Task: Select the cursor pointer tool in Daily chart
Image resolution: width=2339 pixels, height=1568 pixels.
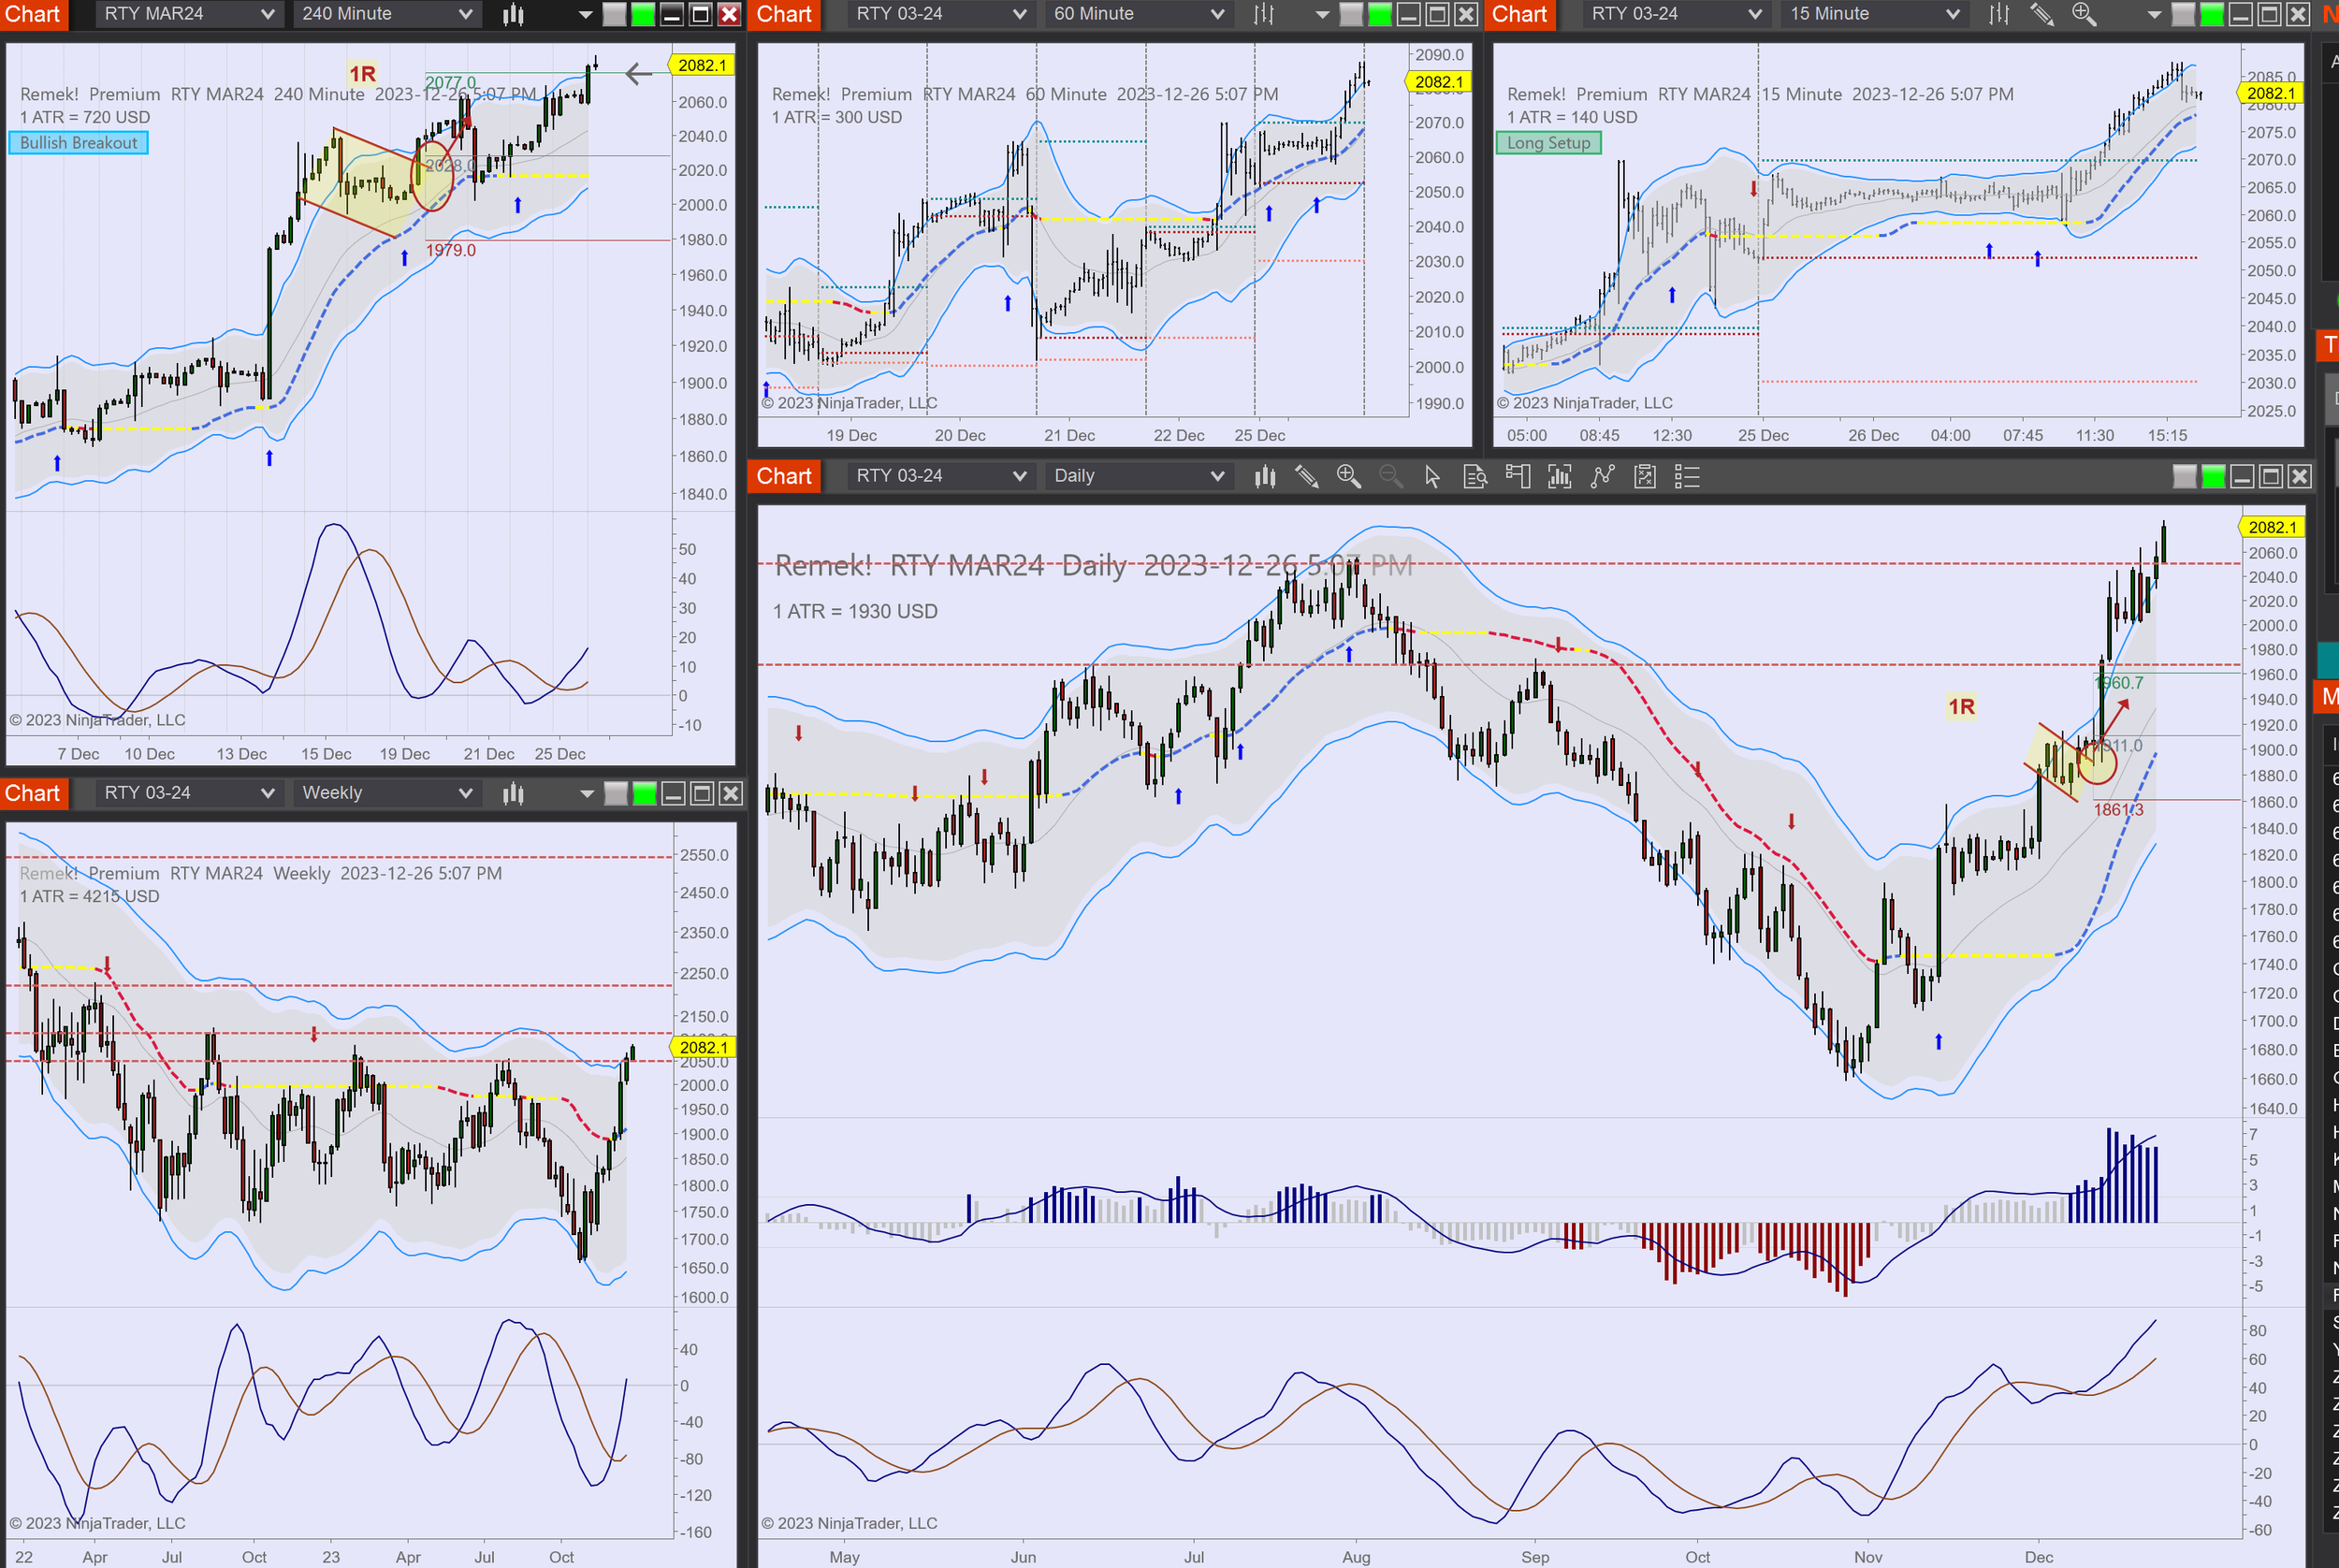Action: click(x=1432, y=477)
